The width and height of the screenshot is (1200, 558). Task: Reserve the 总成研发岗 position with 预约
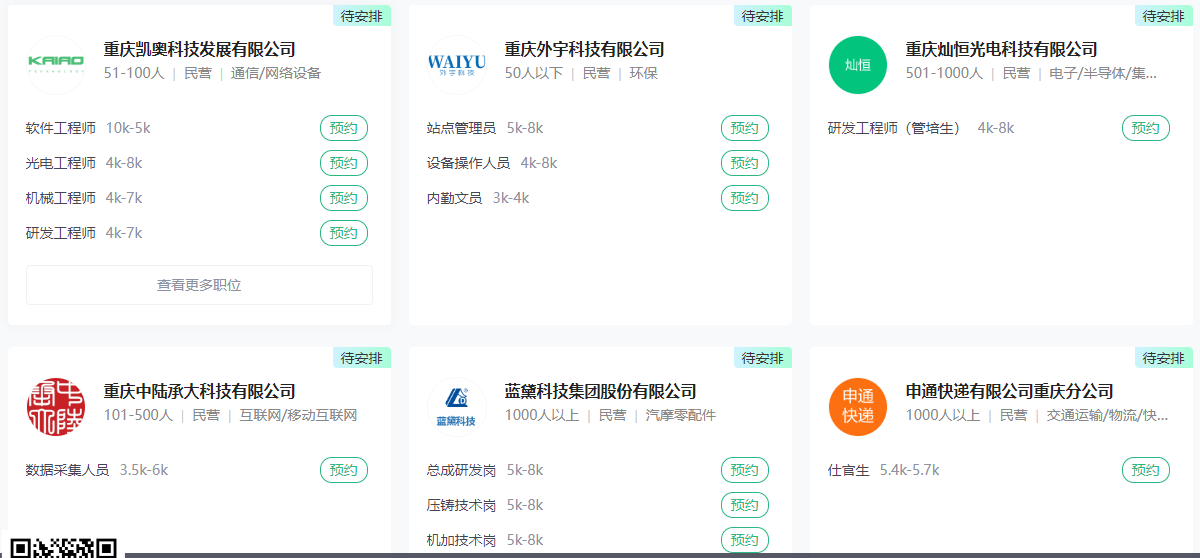pos(745,470)
